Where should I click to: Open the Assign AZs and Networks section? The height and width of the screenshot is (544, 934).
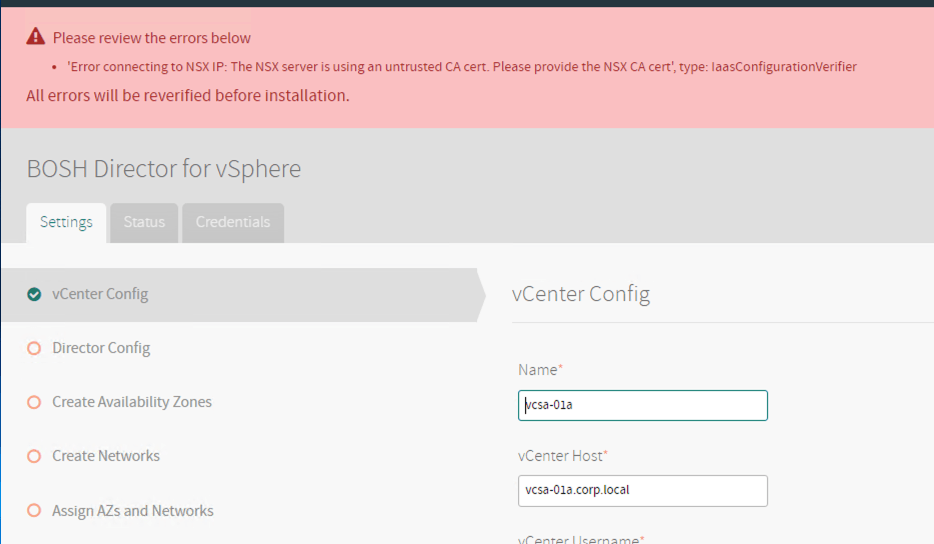[x=133, y=511]
